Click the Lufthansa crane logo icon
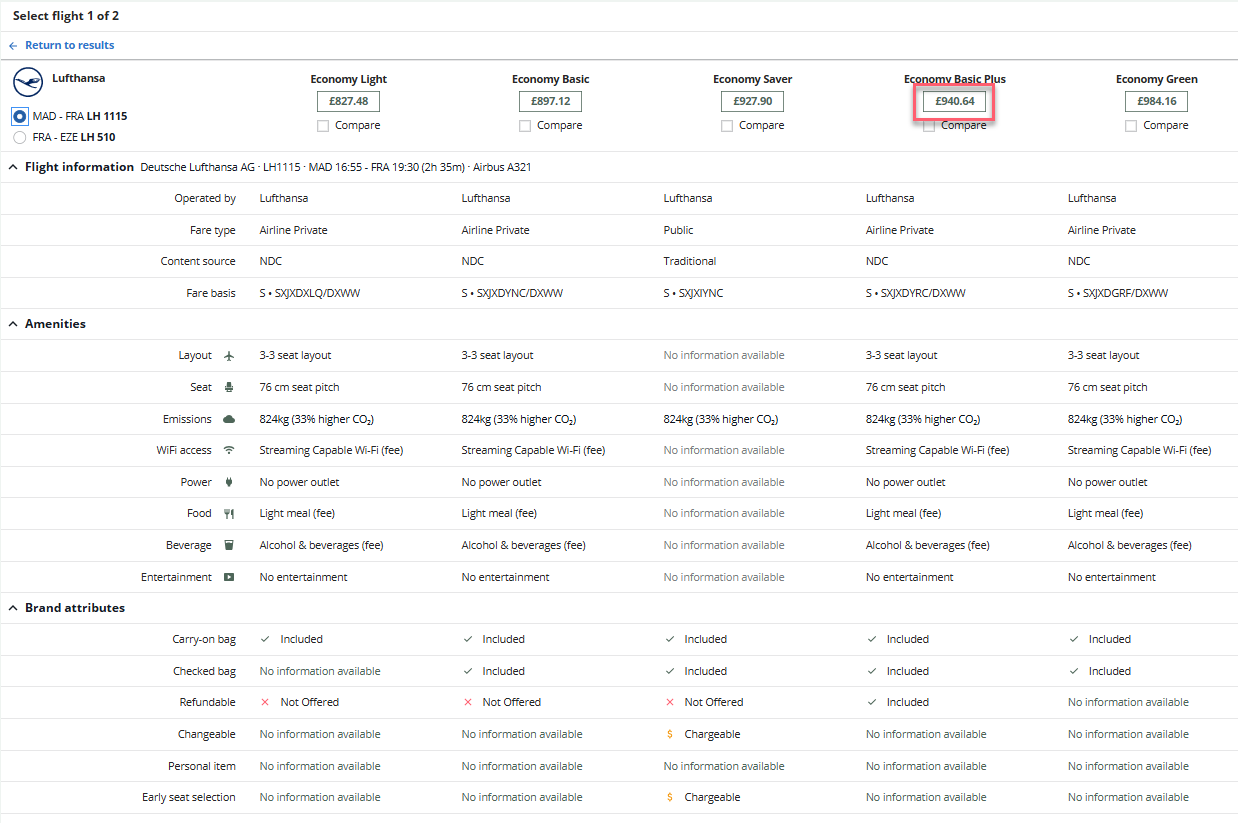1238x823 pixels. pos(28,82)
